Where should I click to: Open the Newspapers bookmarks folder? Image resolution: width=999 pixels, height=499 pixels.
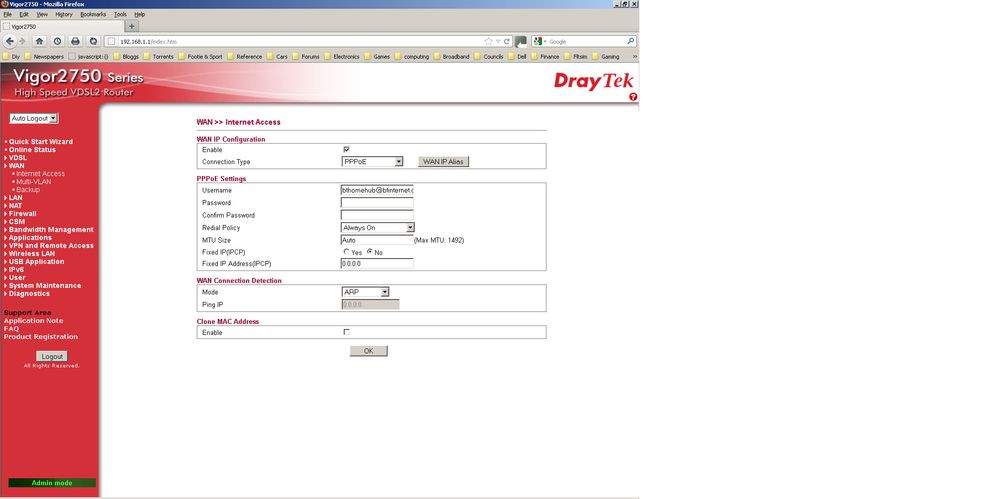click(x=43, y=56)
